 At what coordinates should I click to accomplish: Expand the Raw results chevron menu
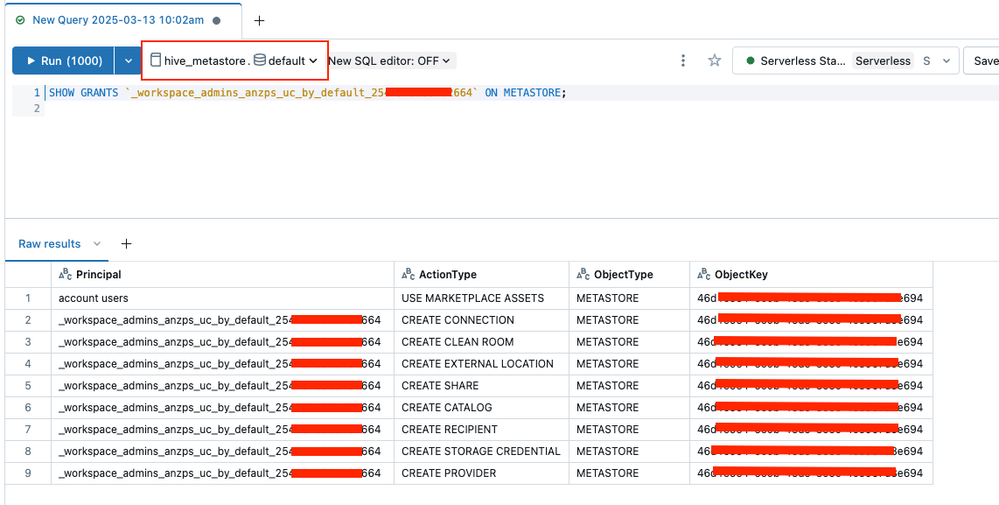tap(97, 244)
